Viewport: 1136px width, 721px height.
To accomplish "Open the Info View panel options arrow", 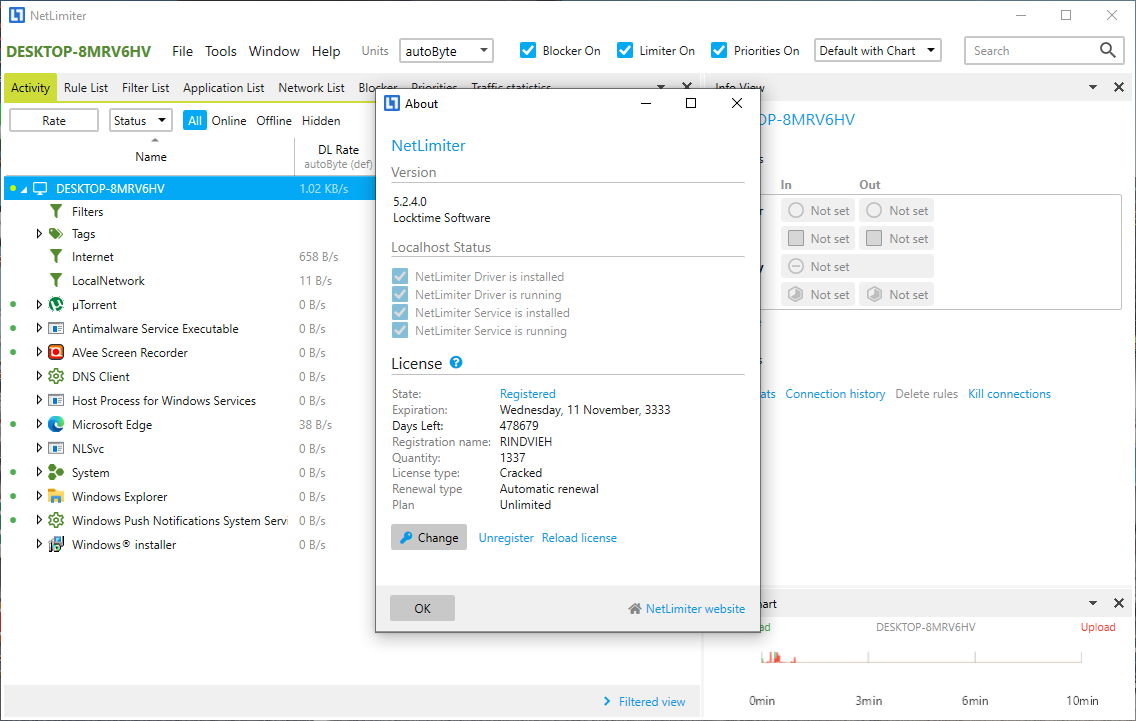I will pyautogui.click(x=1093, y=87).
